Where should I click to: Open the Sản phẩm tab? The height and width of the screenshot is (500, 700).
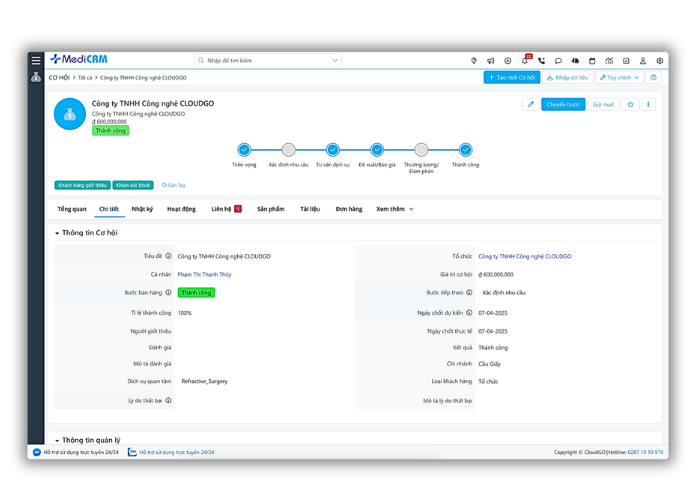tap(271, 209)
